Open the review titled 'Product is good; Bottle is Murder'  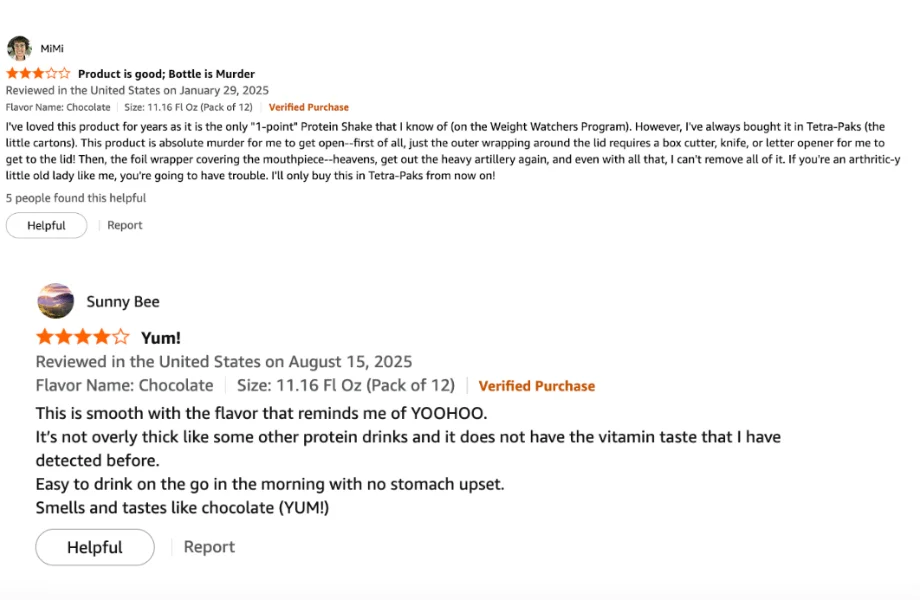click(x=168, y=73)
